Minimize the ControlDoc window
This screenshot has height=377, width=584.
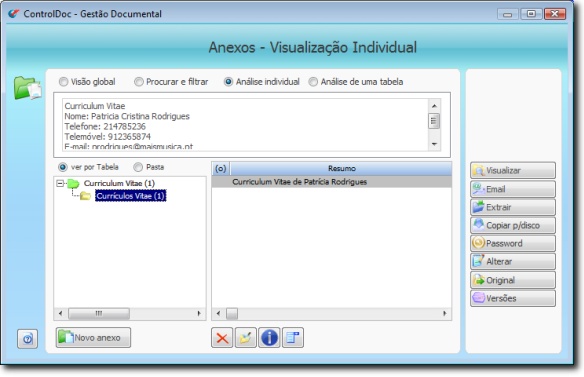[507, 14]
